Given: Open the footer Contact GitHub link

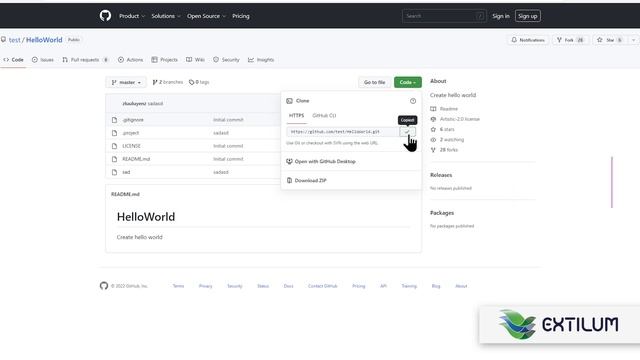Looking at the screenshot, I should point(322,286).
